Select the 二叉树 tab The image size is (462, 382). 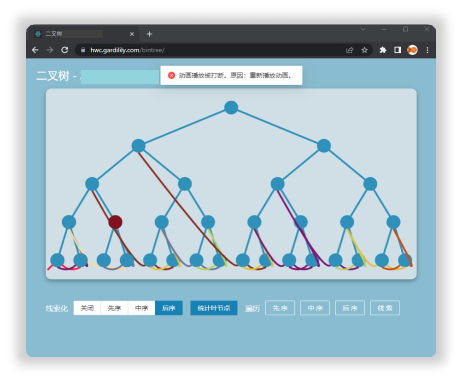click(83, 34)
